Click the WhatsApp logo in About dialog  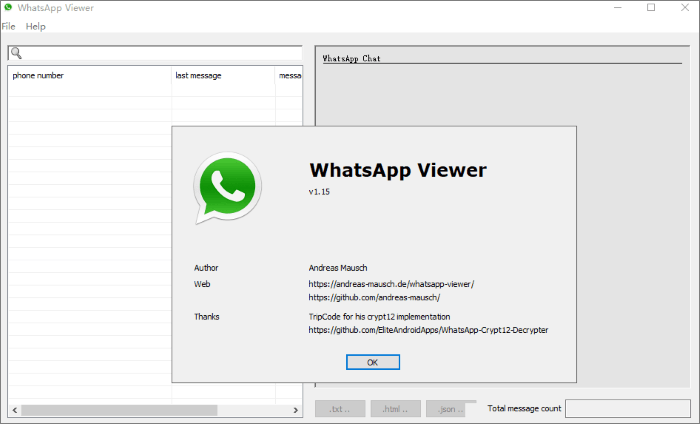coord(227,188)
